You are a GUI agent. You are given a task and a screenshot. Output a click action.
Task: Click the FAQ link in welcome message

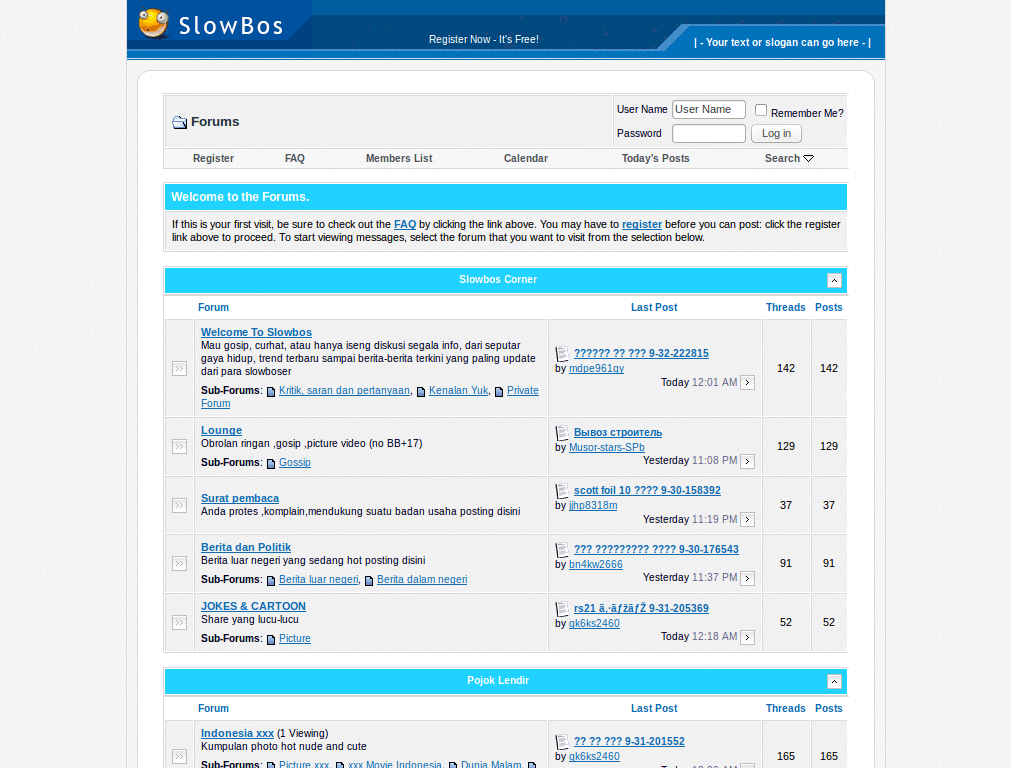point(405,225)
